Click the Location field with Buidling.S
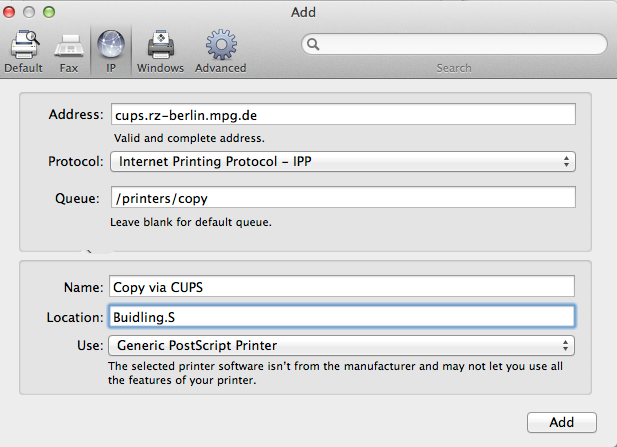 342,316
